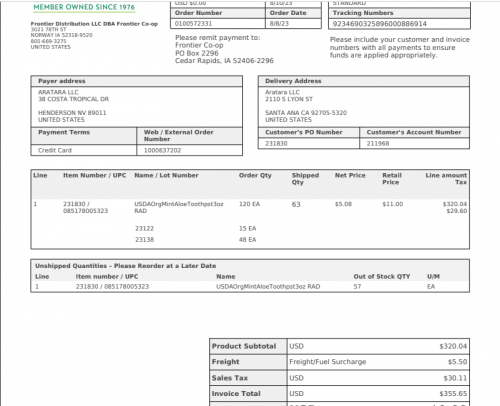This screenshot has width=500, height=406.
Task: Click the PO Box 2296 line
Action: coord(197,53)
